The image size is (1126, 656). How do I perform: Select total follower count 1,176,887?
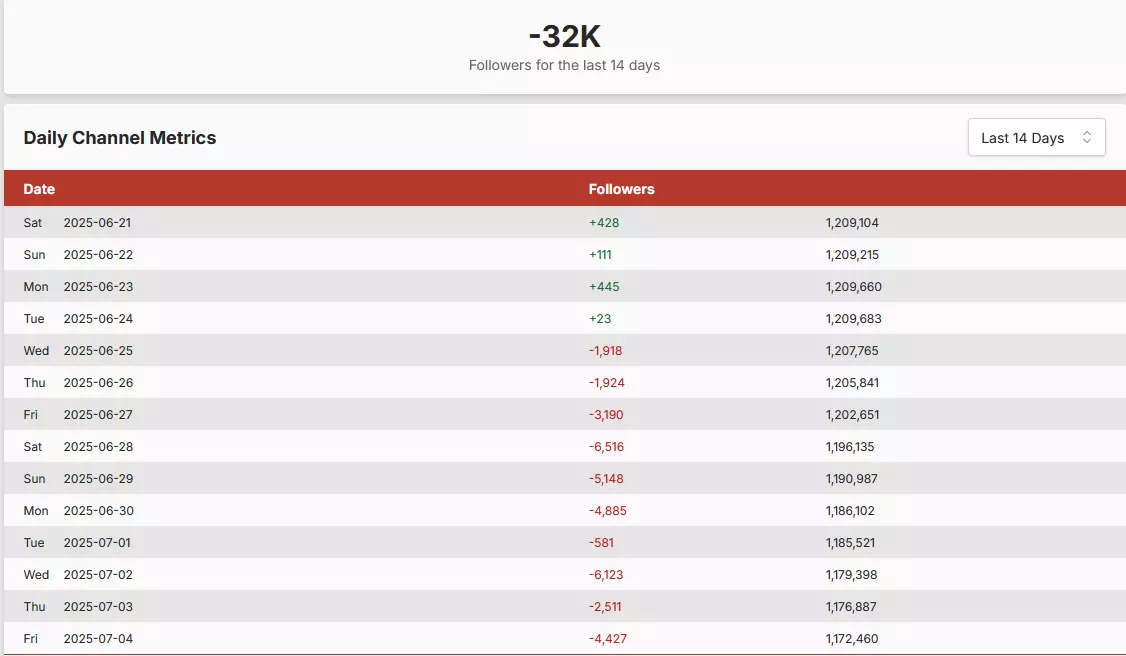click(851, 606)
